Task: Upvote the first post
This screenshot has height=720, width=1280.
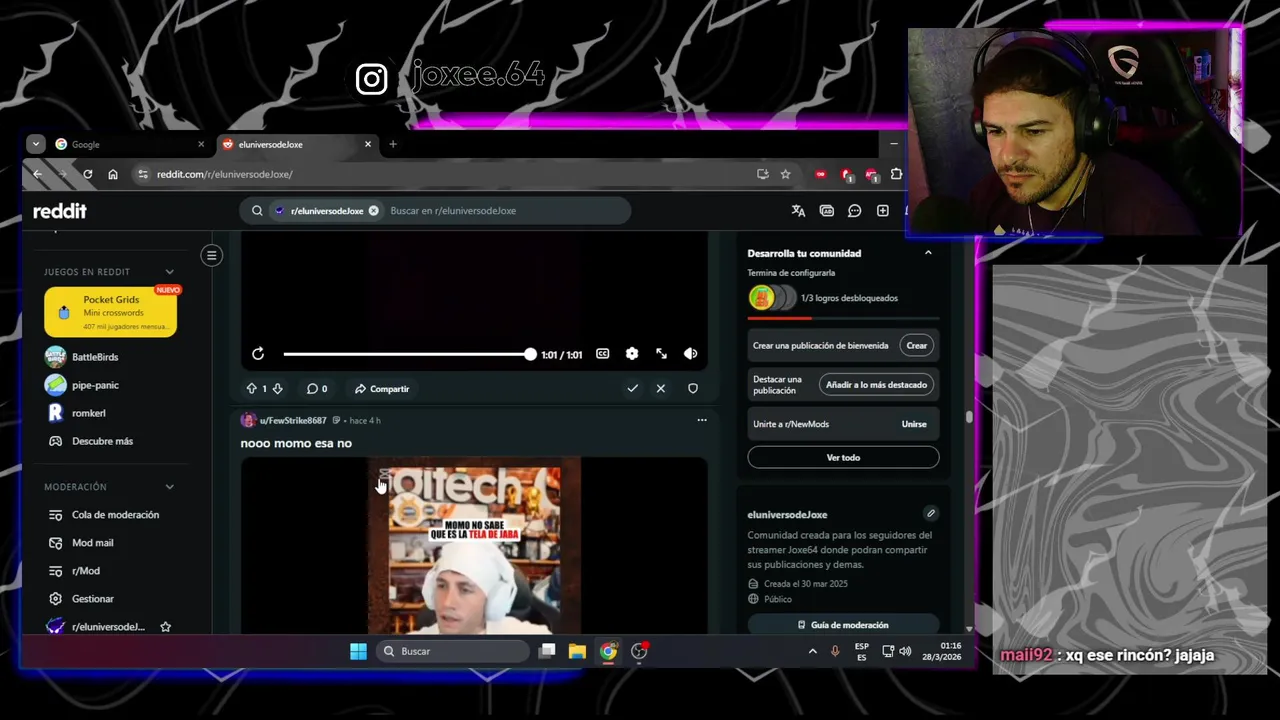Action: [251, 388]
